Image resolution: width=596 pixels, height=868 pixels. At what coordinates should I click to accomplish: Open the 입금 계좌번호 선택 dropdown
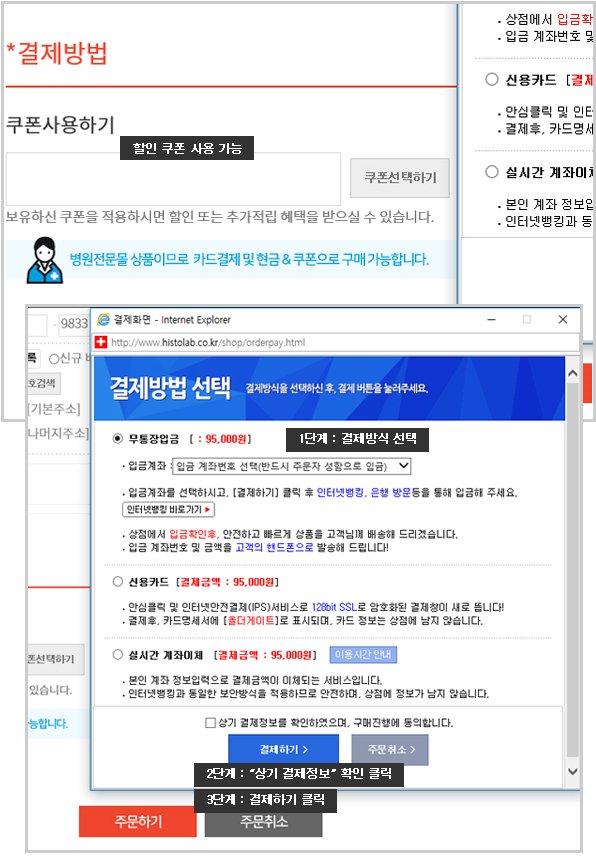click(x=292, y=466)
